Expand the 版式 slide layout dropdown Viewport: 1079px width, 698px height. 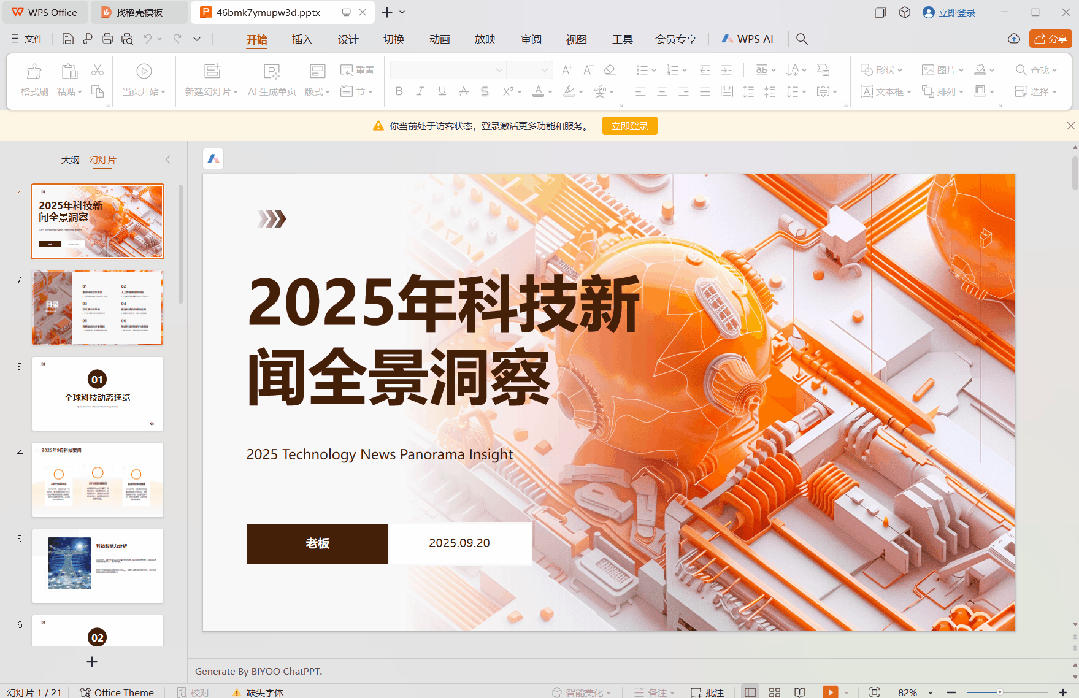click(x=328, y=91)
